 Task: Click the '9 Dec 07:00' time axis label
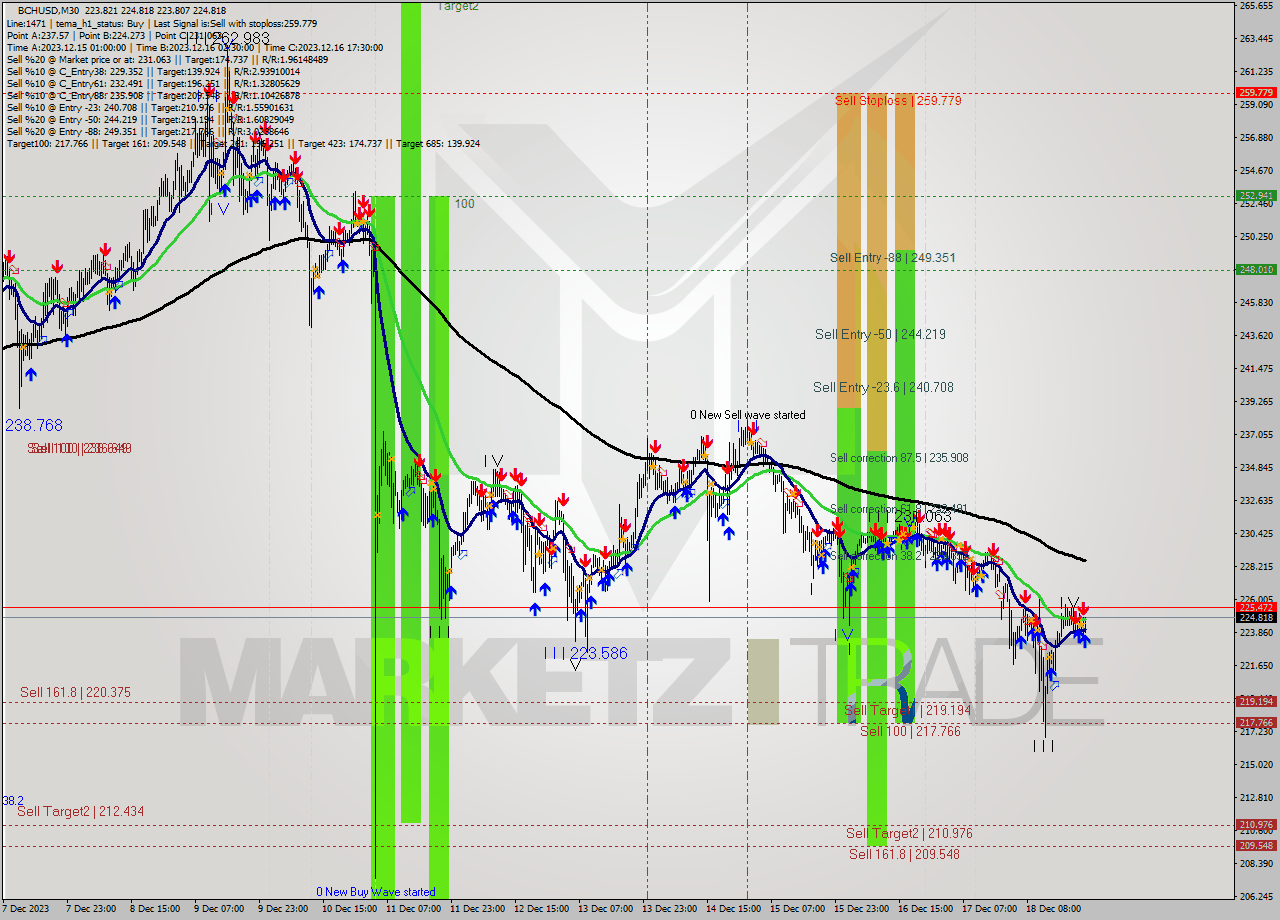[x=218, y=909]
